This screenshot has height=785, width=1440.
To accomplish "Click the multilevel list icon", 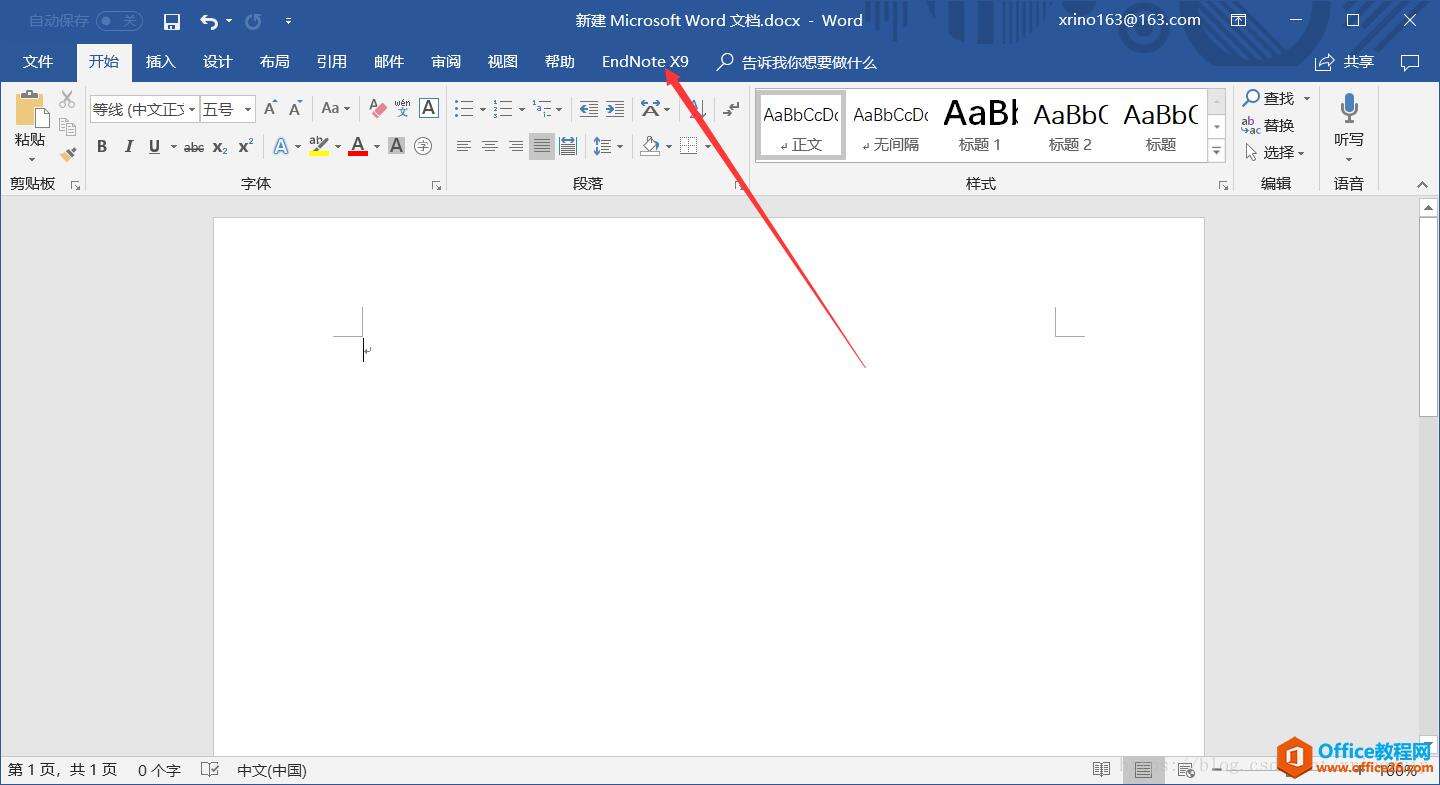I will pyautogui.click(x=542, y=108).
